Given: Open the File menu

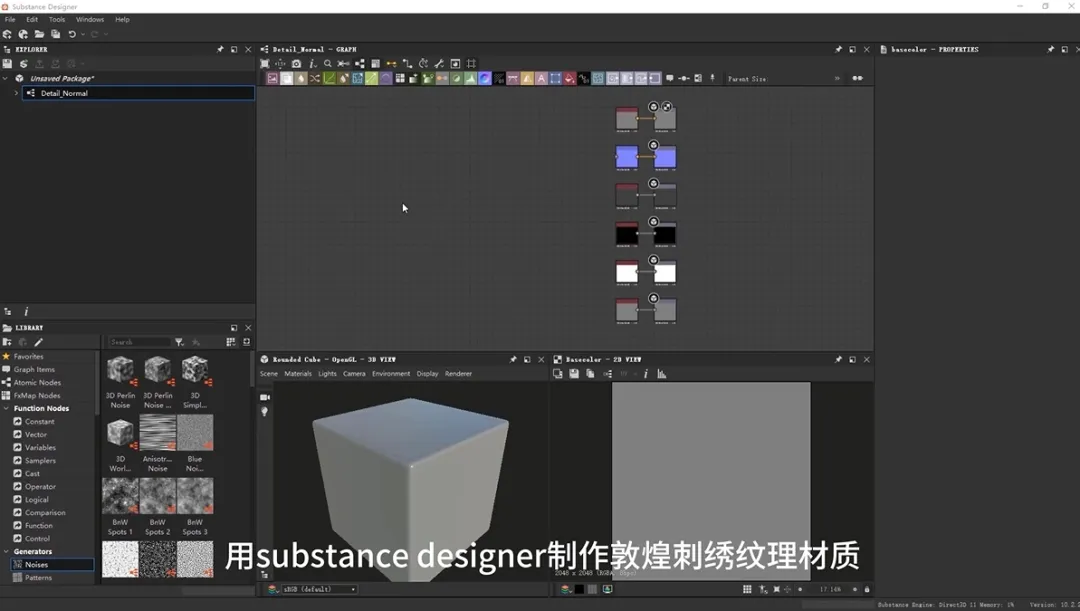Looking at the screenshot, I should [10, 19].
